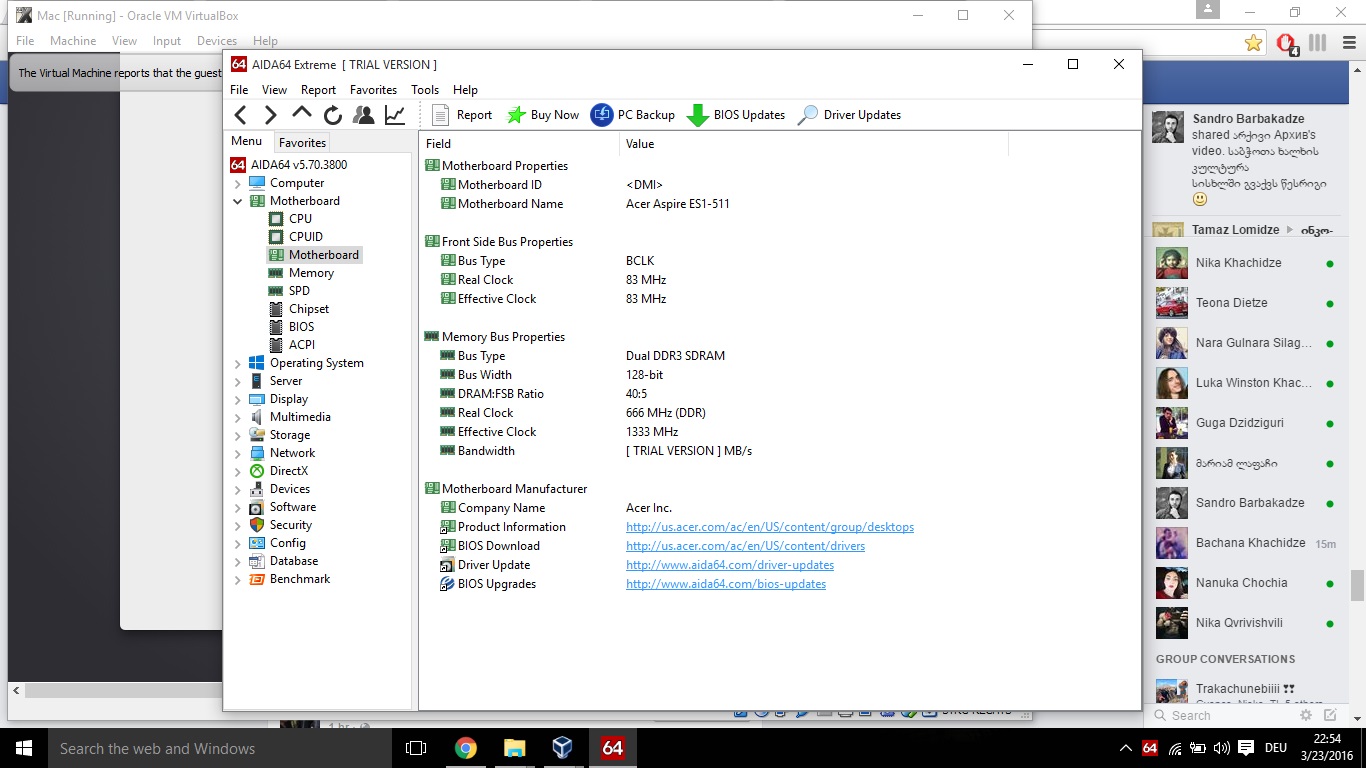Select the SPD item in tree
The height and width of the screenshot is (768, 1366).
(x=299, y=291)
